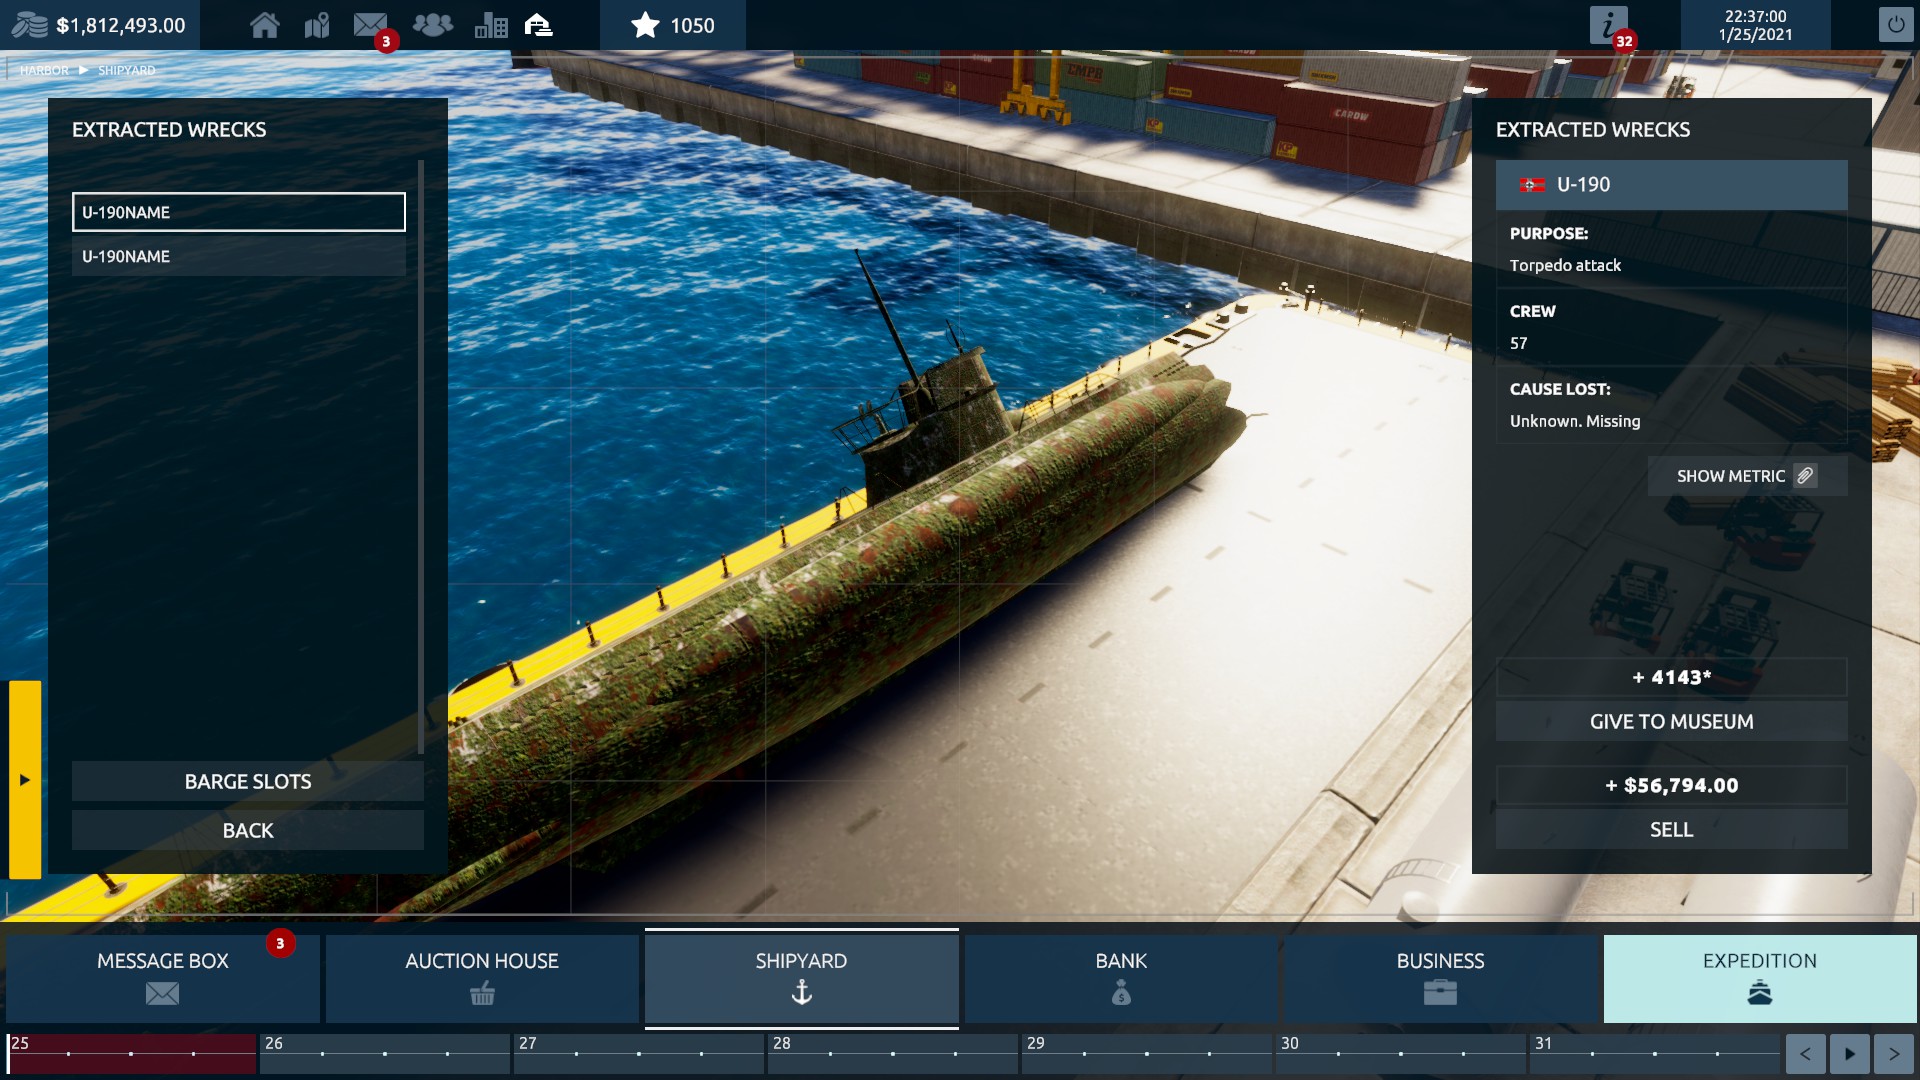Open the info notifications icon
1920x1080 pixels.
[1607, 25]
